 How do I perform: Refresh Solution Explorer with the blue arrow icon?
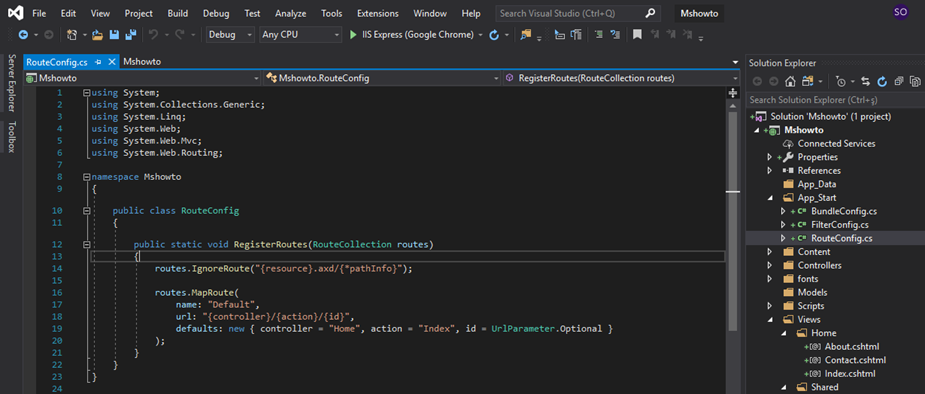coord(883,81)
